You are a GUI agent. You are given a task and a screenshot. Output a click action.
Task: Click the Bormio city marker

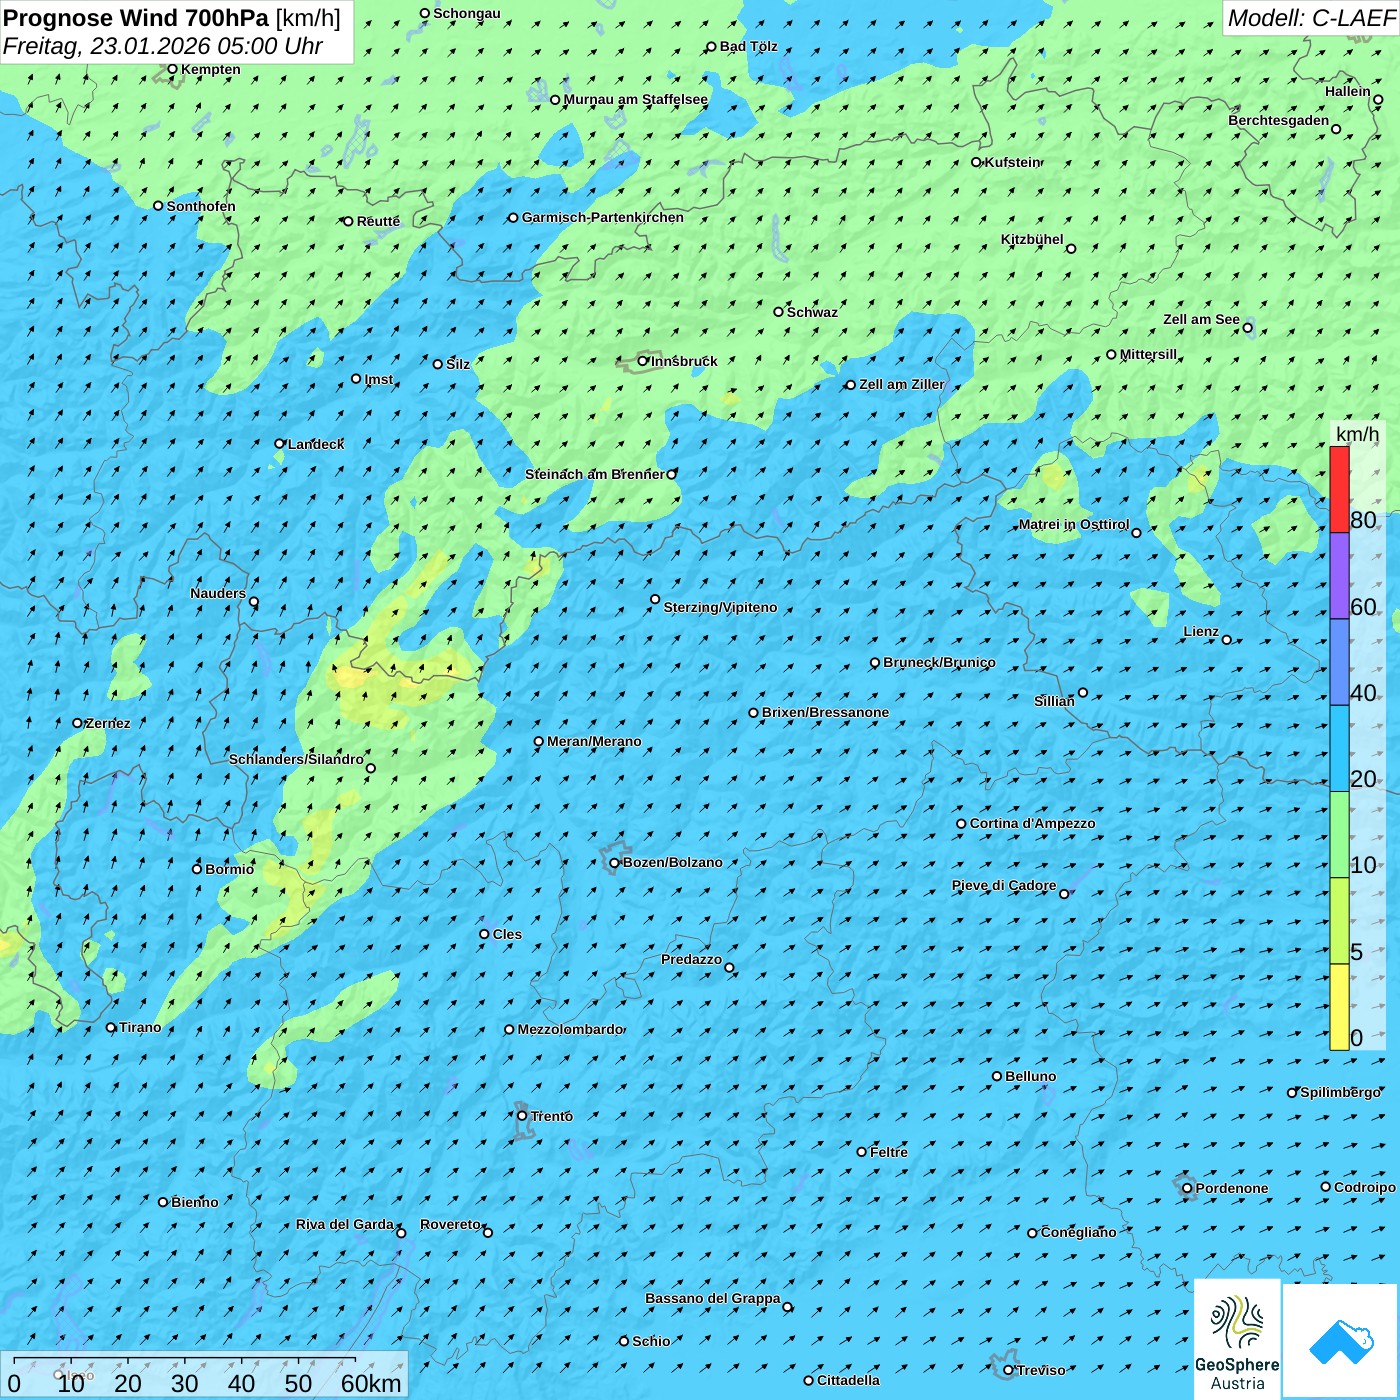click(197, 869)
